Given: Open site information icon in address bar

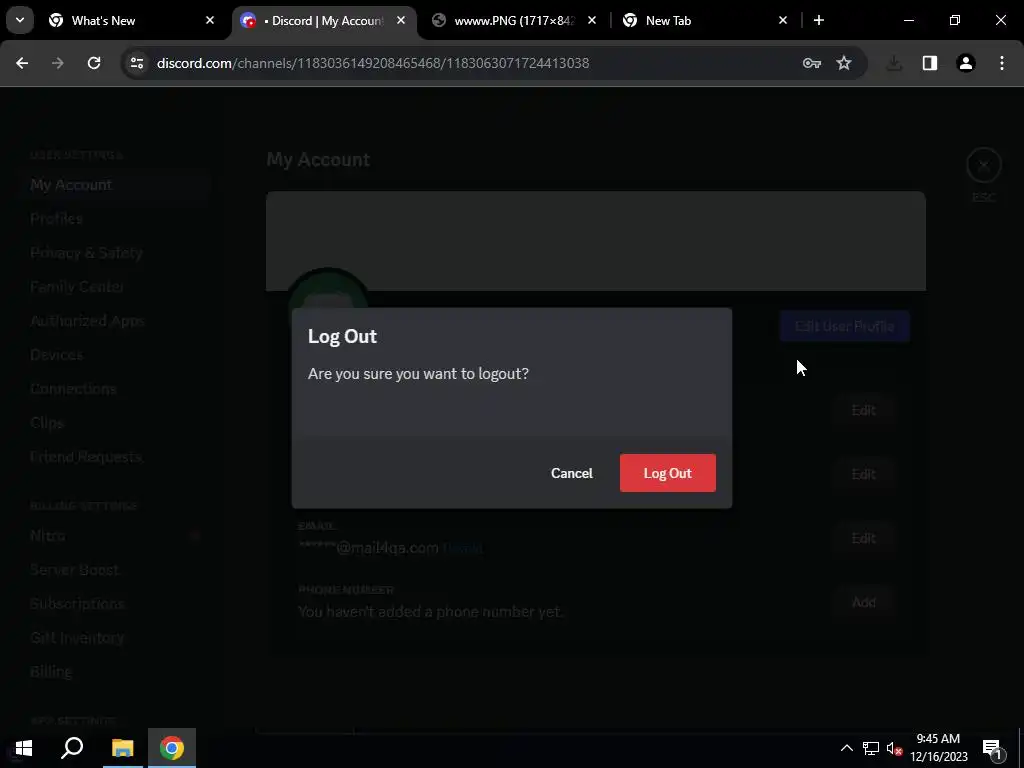Looking at the screenshot, I should [136, 63].
